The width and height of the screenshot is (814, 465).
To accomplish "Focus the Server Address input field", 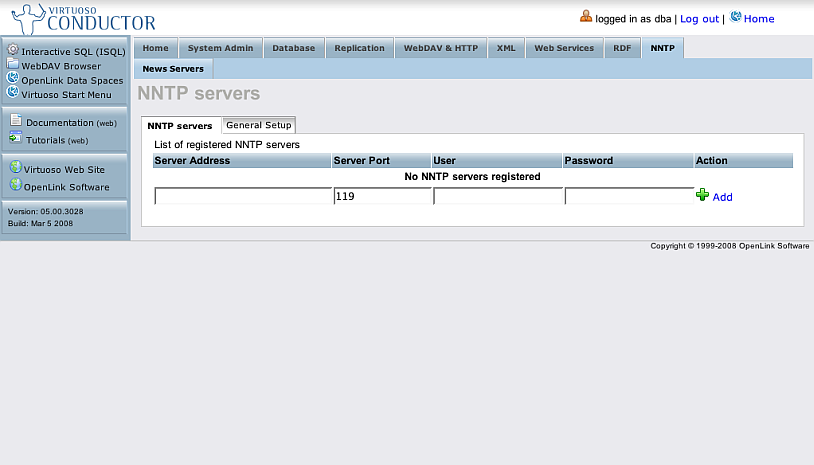I will click(243, 197).
